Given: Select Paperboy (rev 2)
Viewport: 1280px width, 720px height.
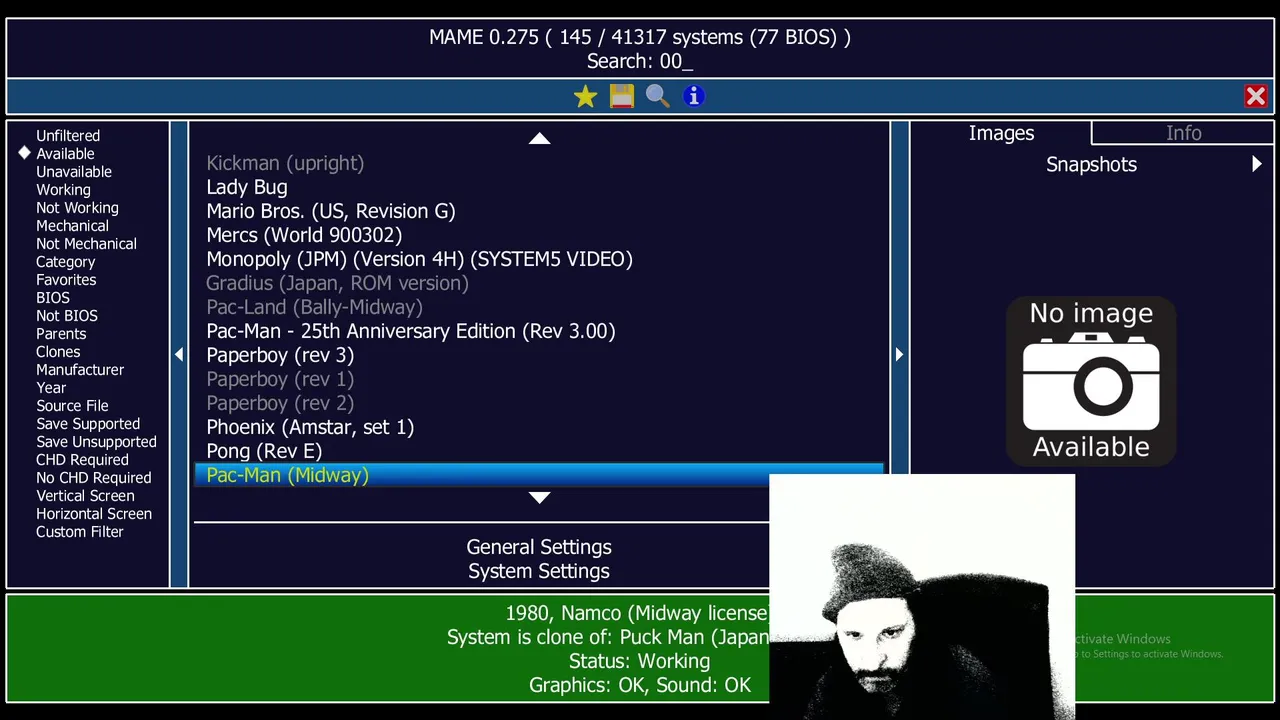Looking at the screenshot, I should click(539, 403).
